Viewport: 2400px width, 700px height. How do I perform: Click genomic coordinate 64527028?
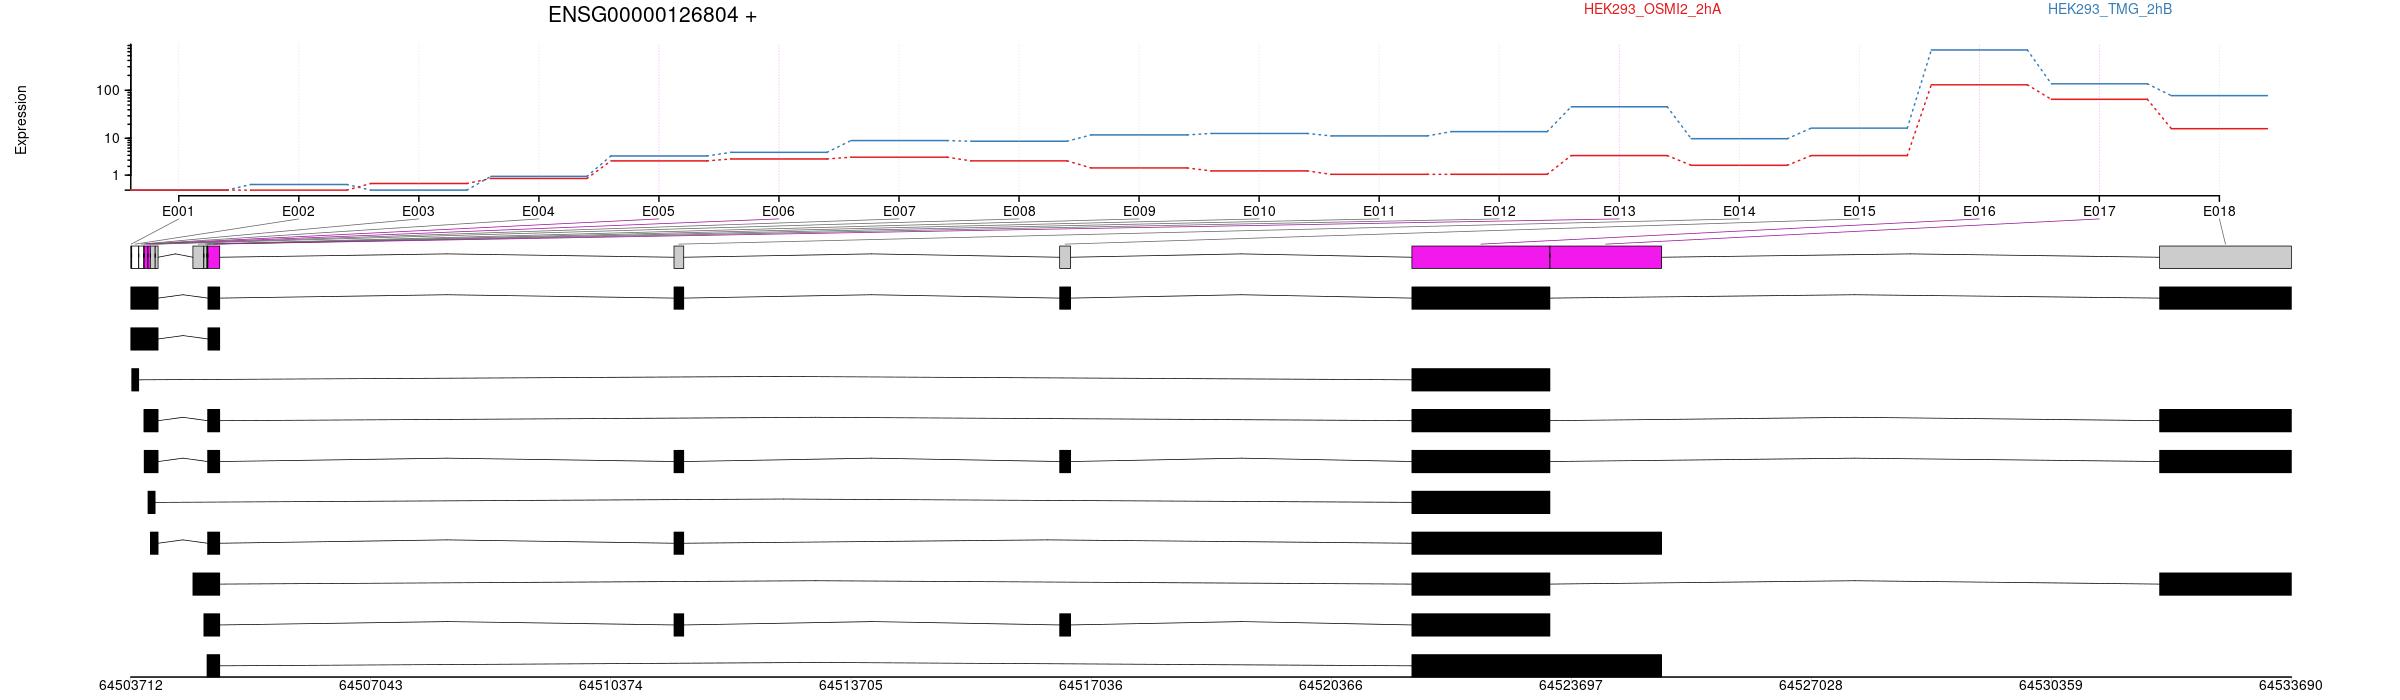point(1811,685)
